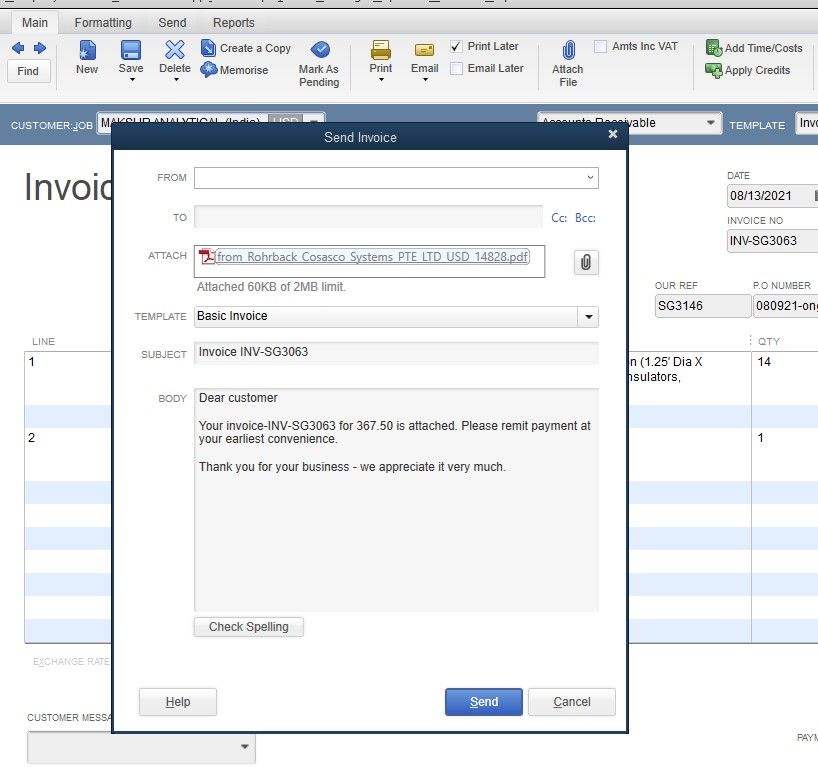Click the New invoice icon
Image resolution: width=818 pixels, height=767 pixels.
(87, 50)
